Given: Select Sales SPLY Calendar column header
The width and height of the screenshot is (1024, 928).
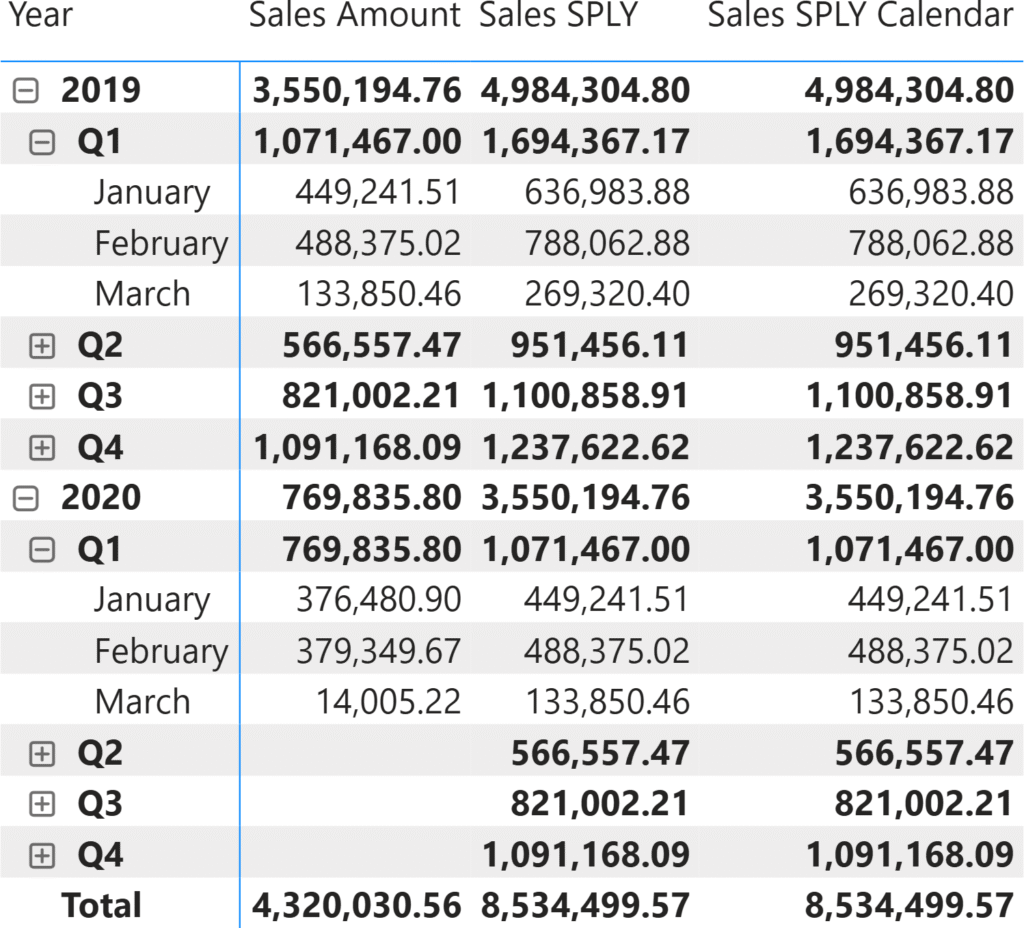Looking at the screenshot, I should [860, 16].
